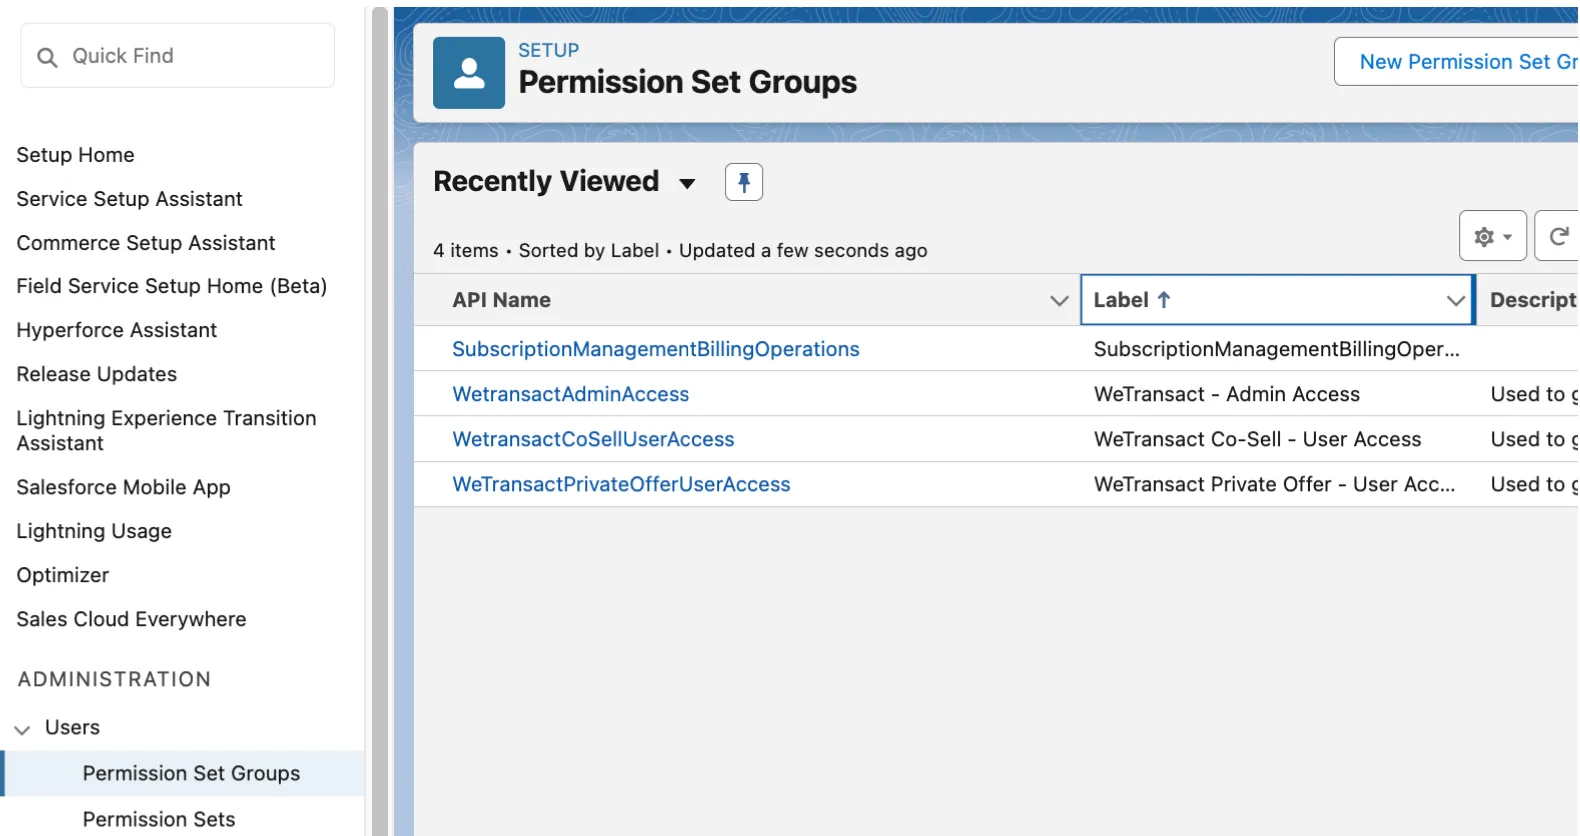
Task: Pin the Recently Viewed list view
Action: tap(743, 182)
